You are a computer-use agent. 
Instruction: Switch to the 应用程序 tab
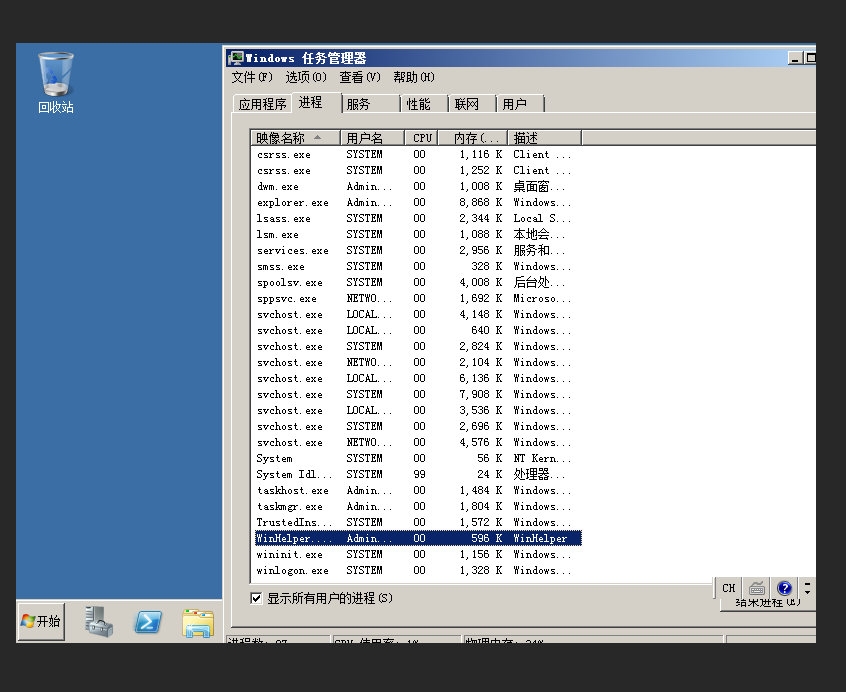(263, 104)
